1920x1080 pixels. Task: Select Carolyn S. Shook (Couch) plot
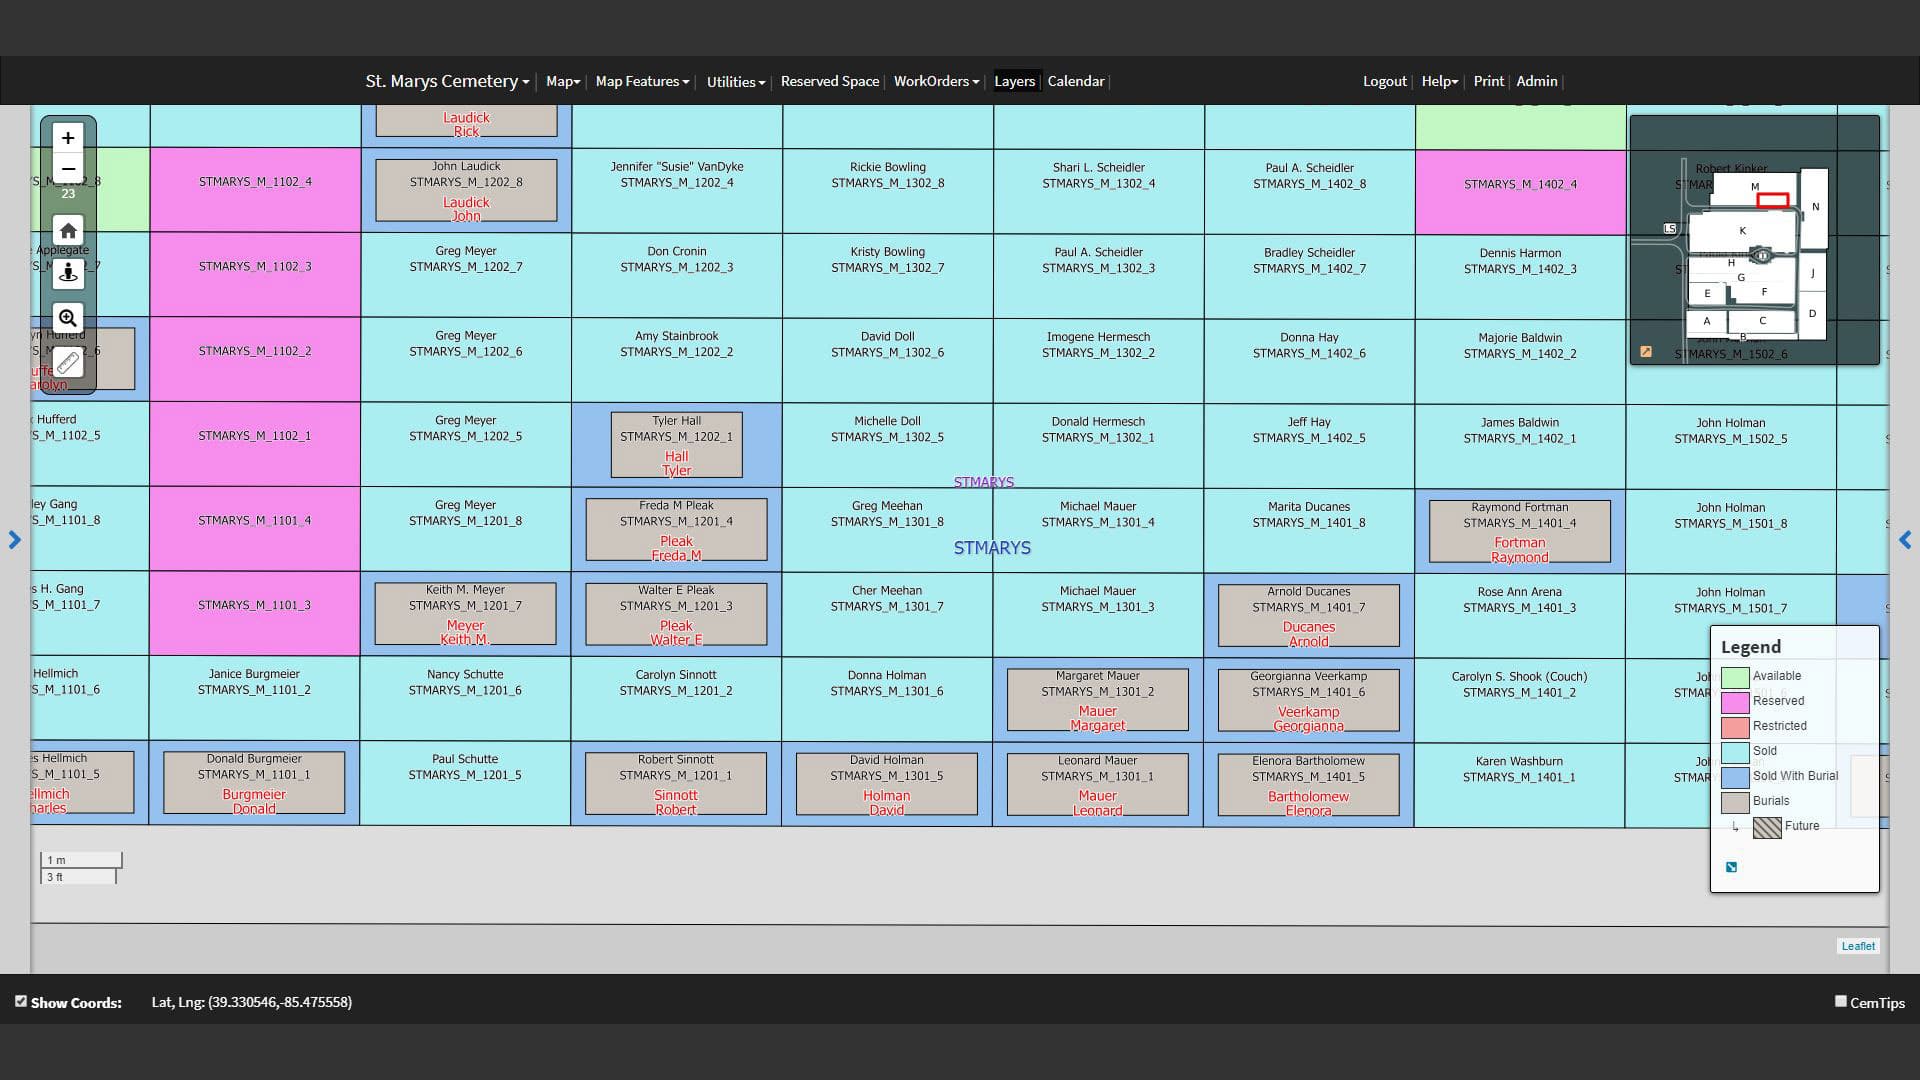1519,700
